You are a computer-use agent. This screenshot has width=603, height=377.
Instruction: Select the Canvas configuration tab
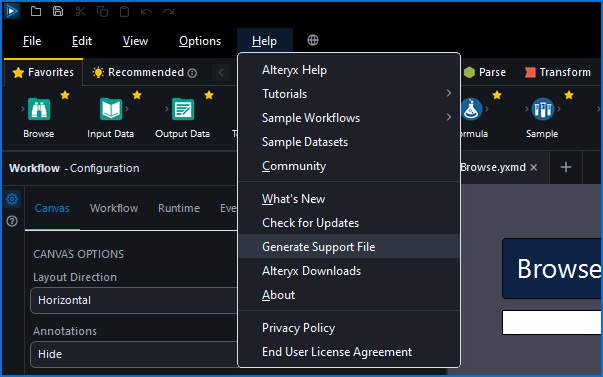pos(52,208)
